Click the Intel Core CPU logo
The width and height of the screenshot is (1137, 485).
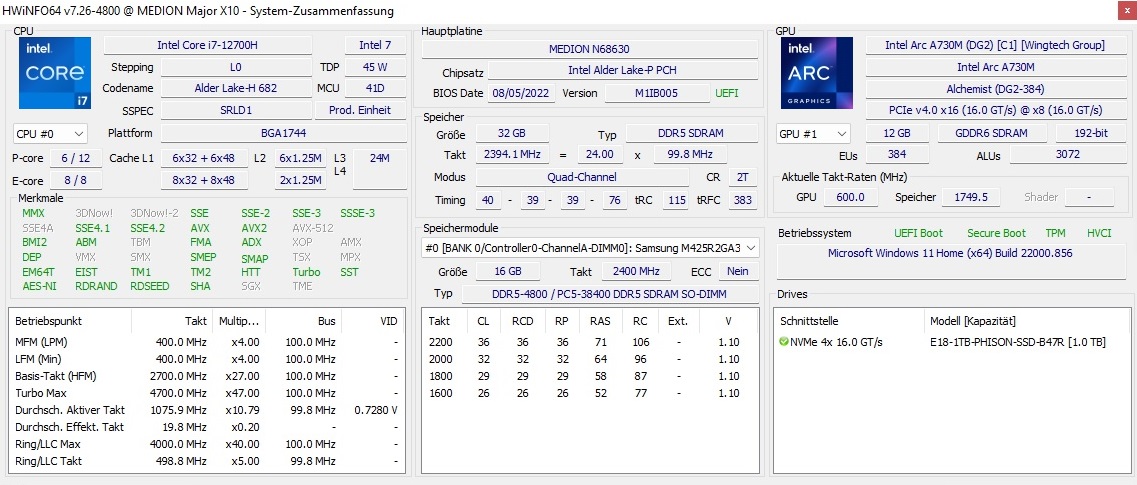(x=54, y=73)
